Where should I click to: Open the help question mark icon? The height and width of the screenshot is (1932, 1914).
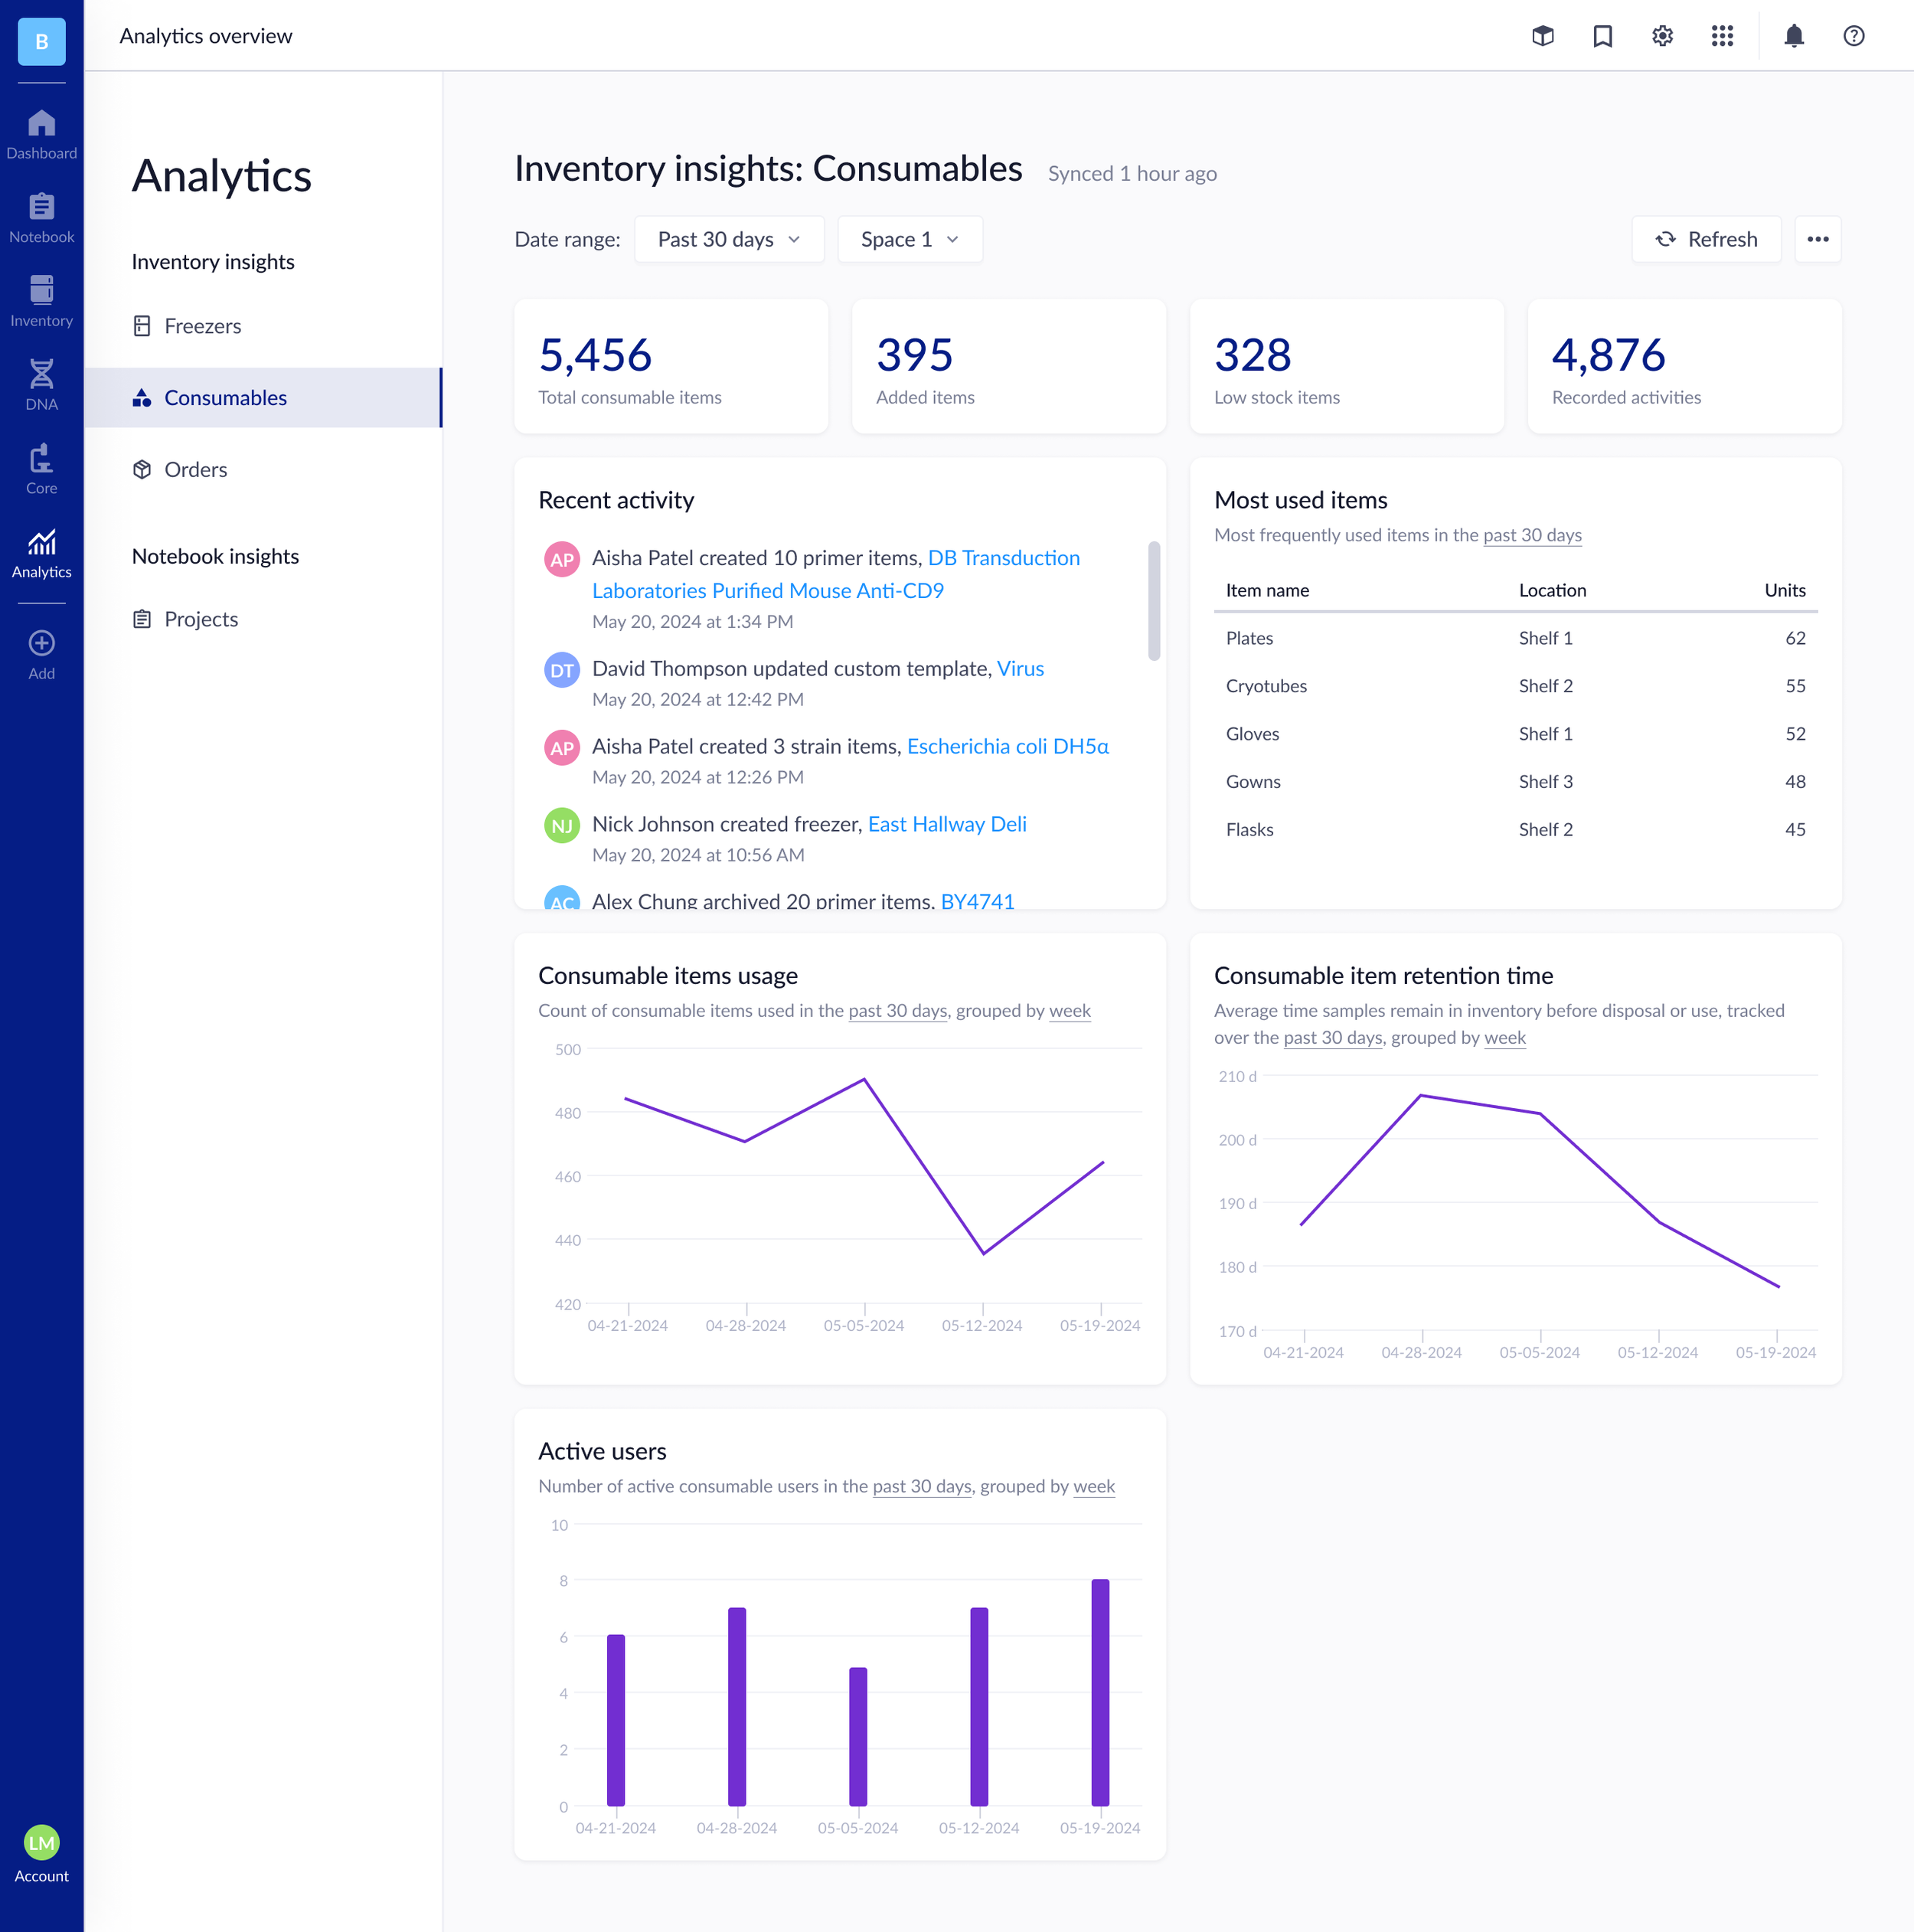[x=1853, y=36]
